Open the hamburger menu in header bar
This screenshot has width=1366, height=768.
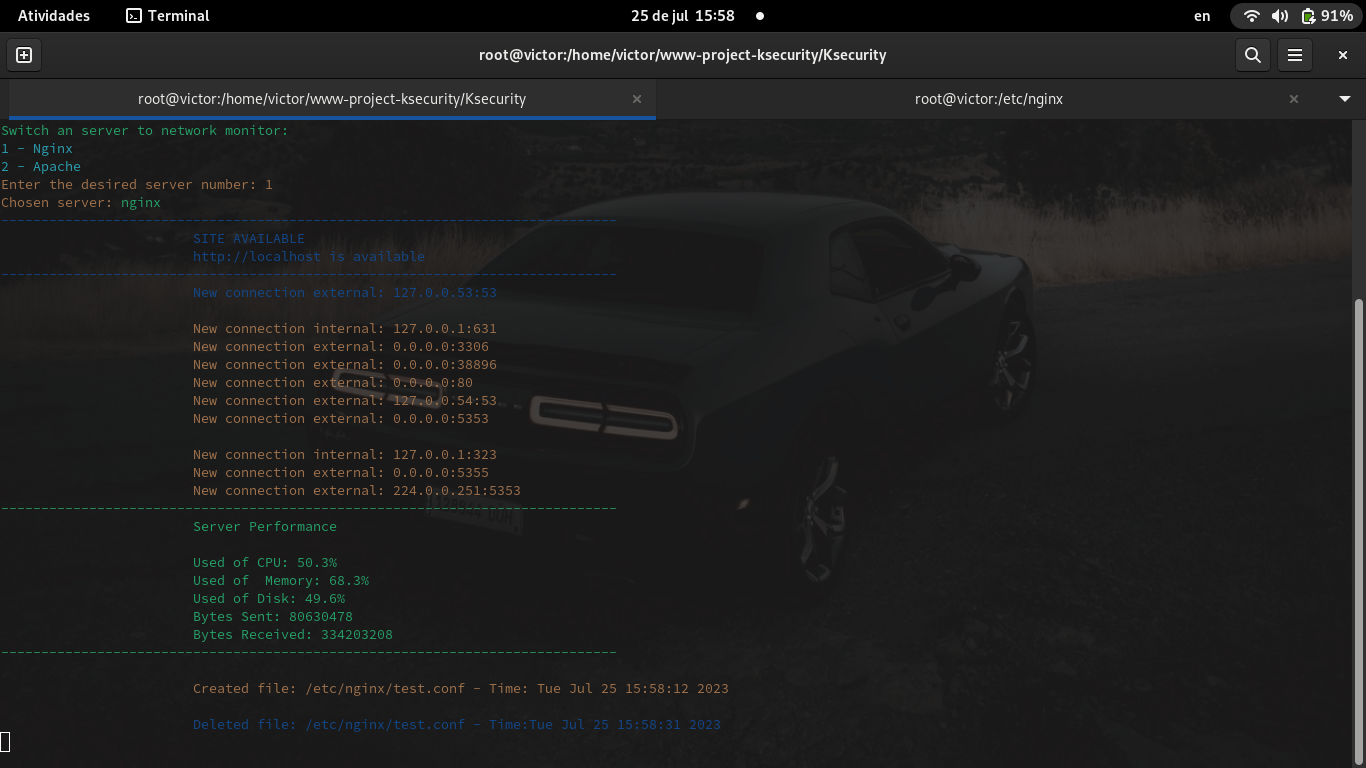click(x=1295, y=55)
